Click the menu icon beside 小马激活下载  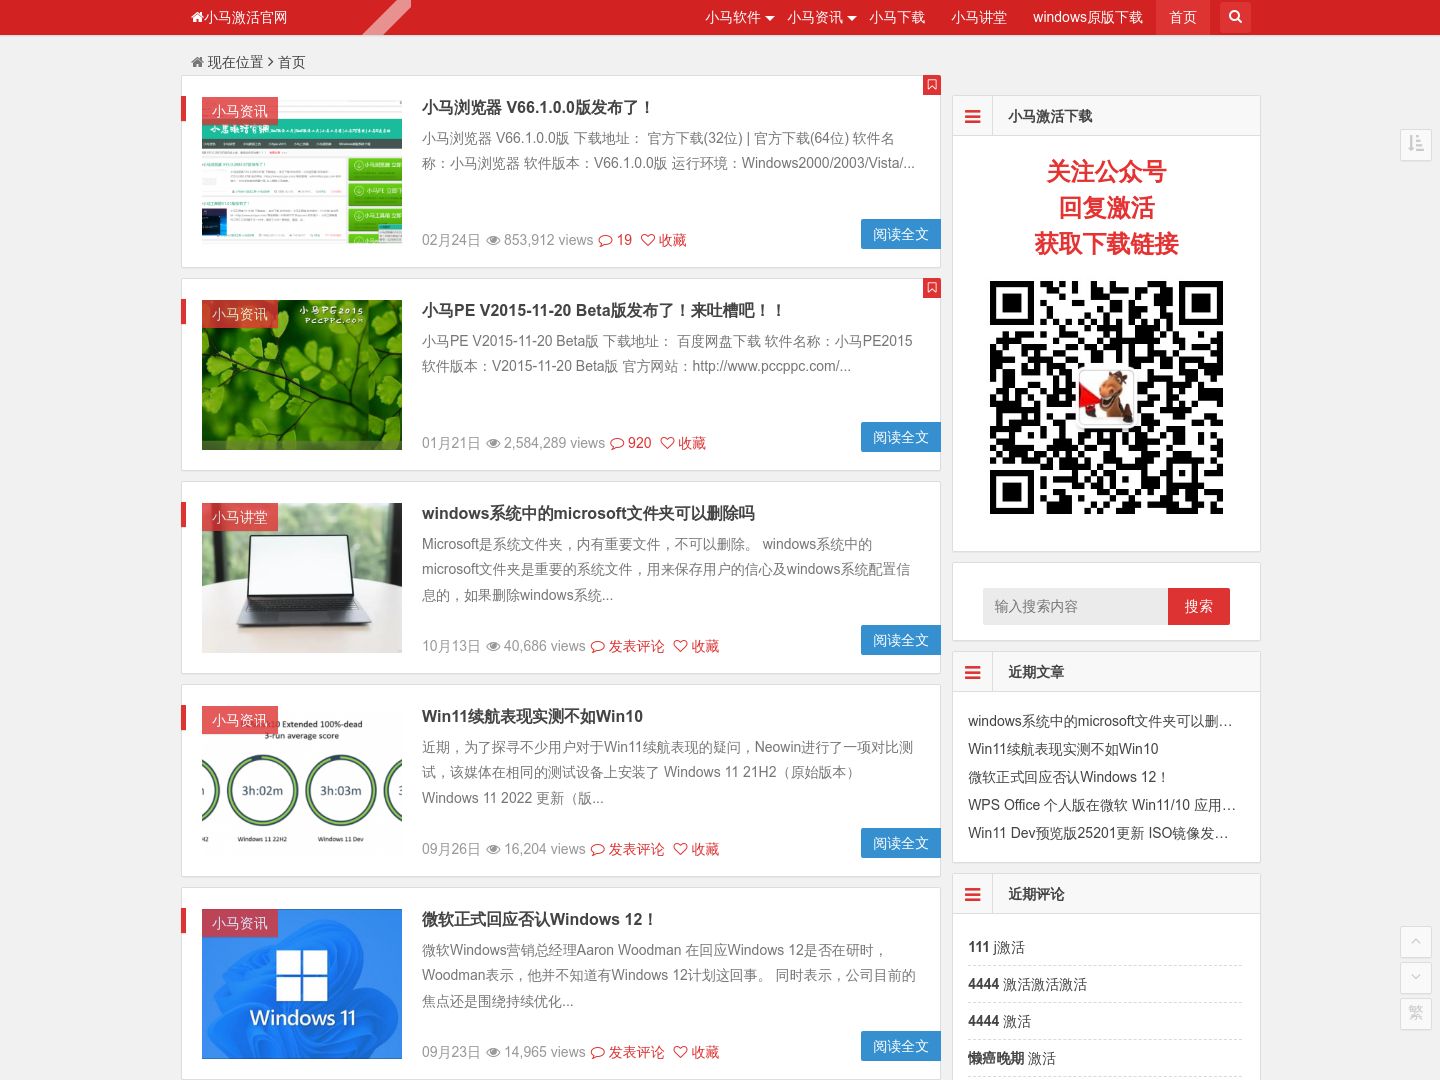(x=972, y=116)
